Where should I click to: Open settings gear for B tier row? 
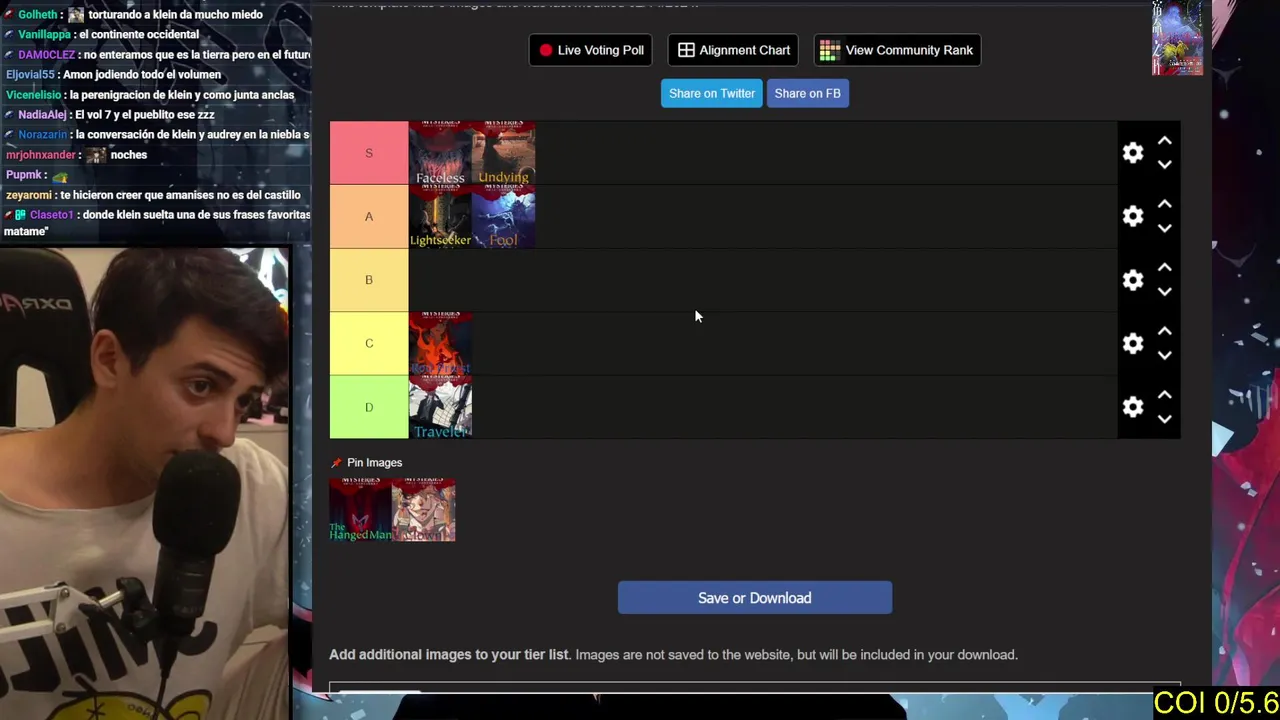click(x=1132, y=280)
